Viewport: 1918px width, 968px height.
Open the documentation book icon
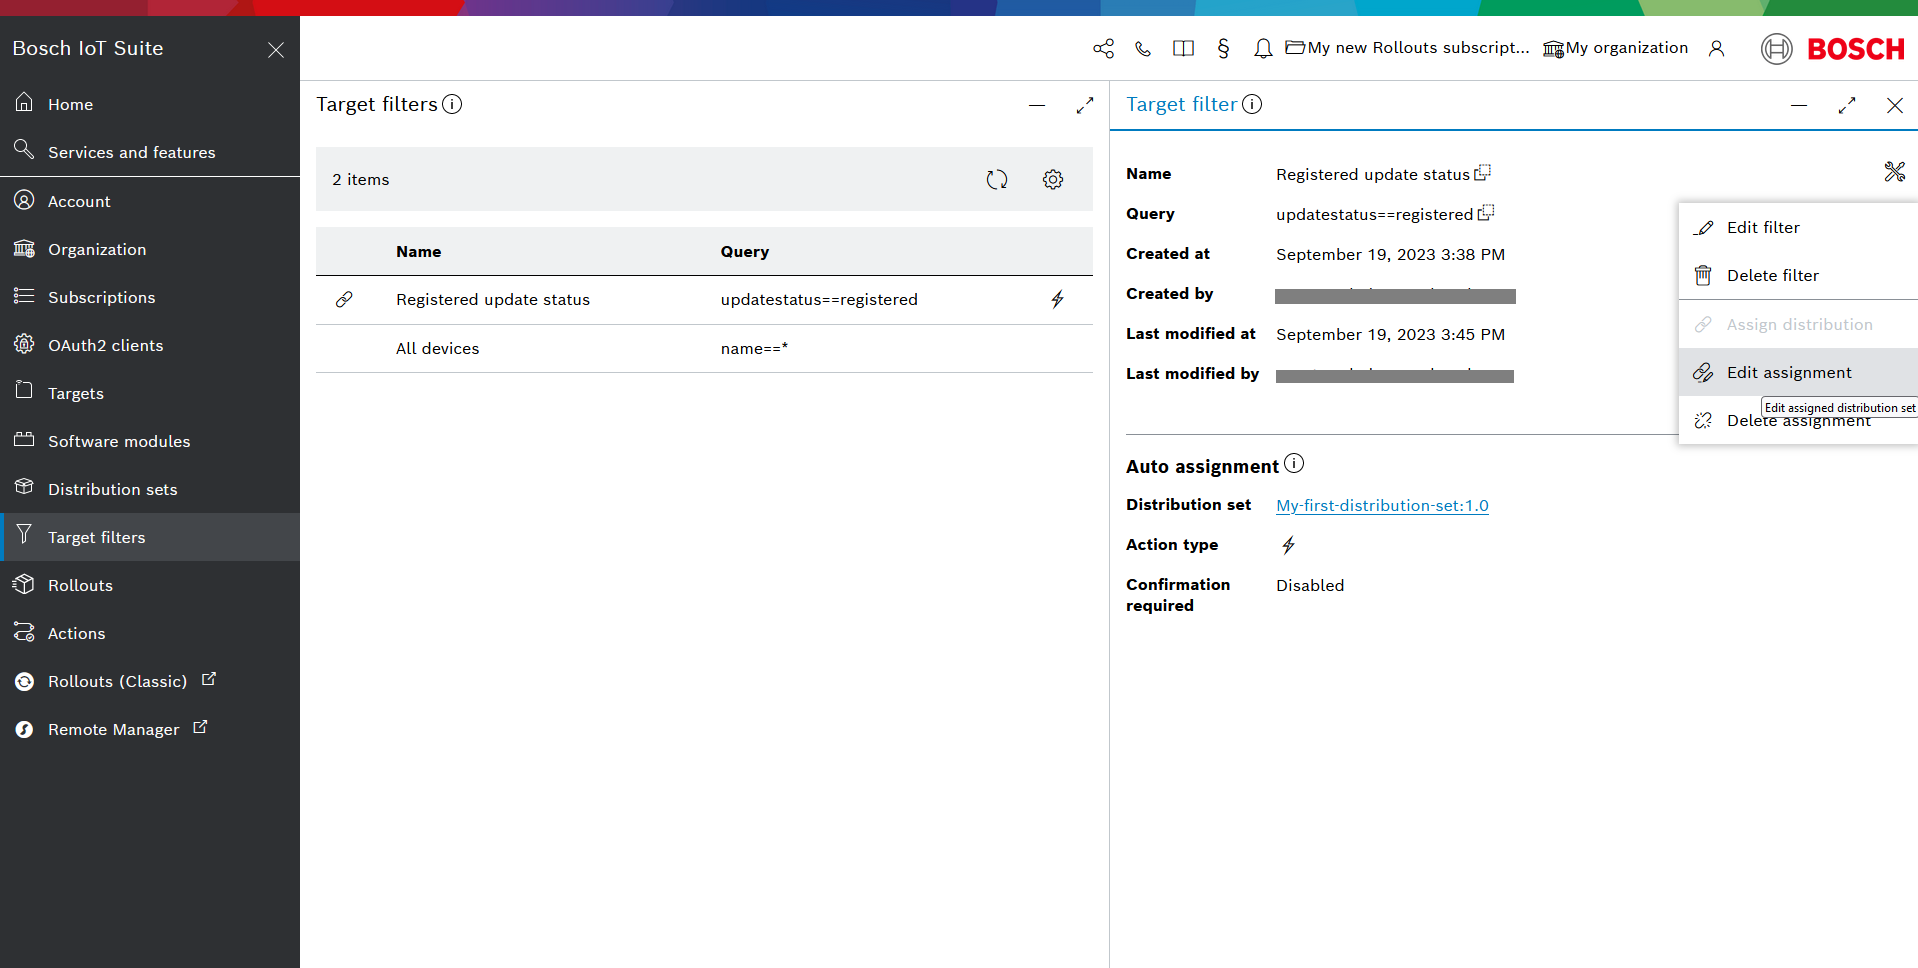[1183, 48]
